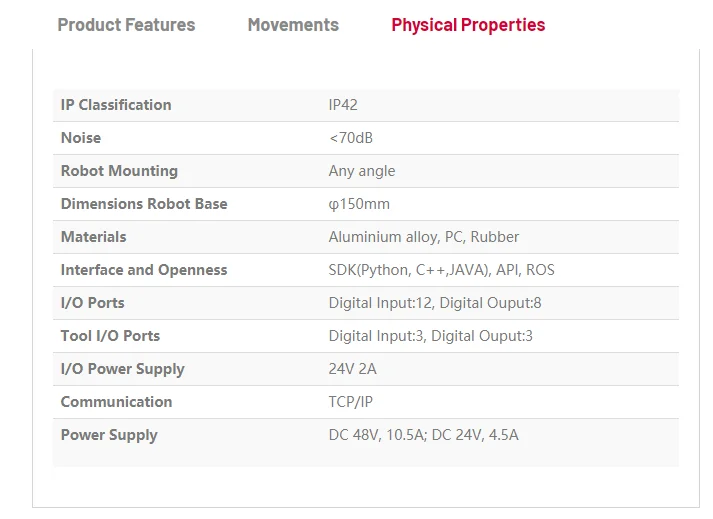Click the Interface and Openness label
Screen dimensions: 713x519
(x=144, y=270)
